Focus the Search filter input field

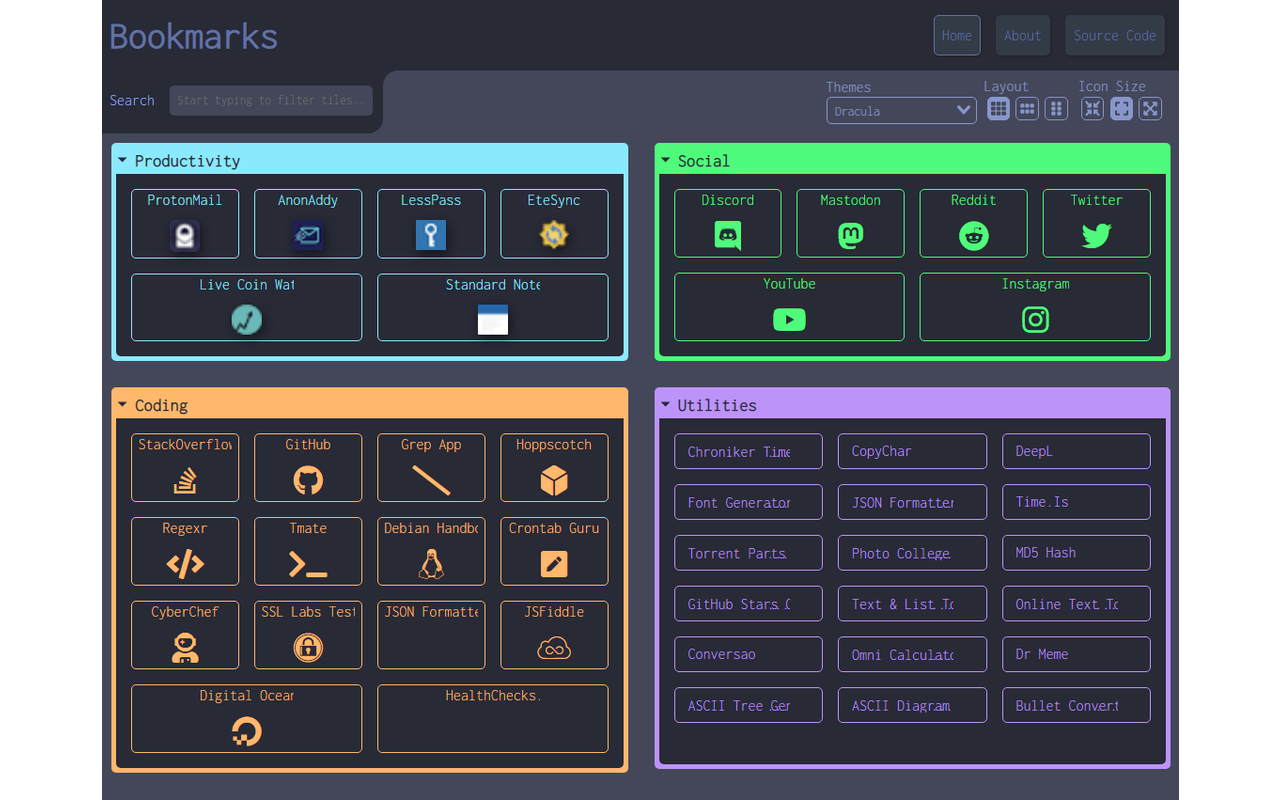pyautogui.click(x=271, y=100)
